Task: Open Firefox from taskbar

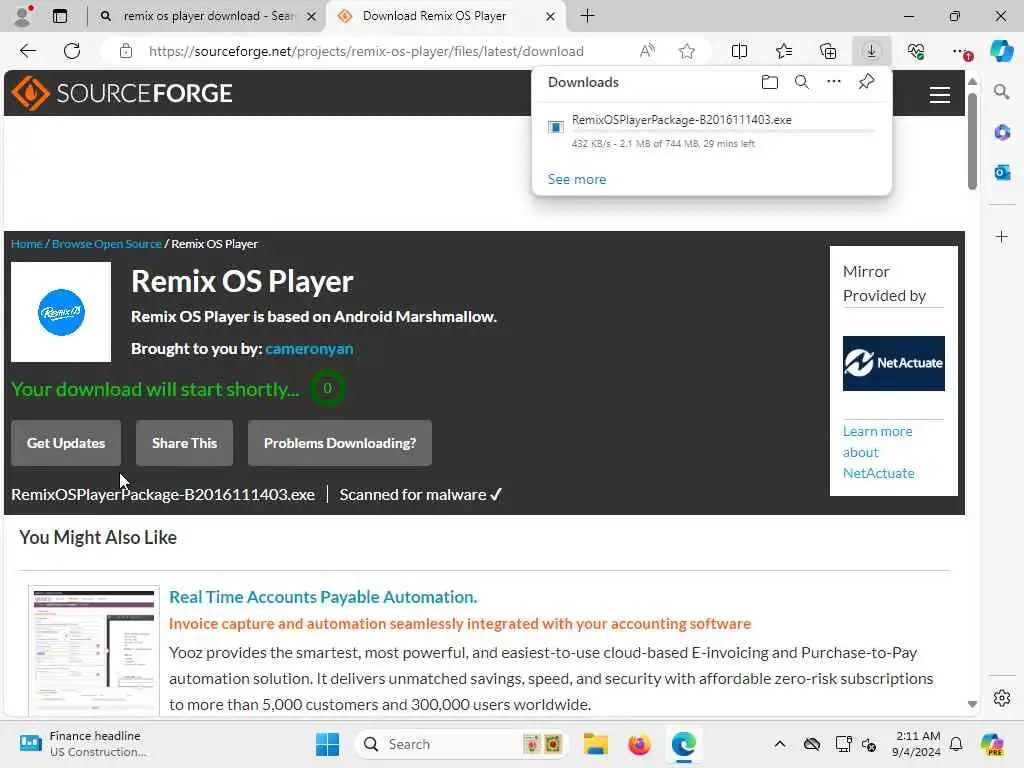Action: pyautogui.click(x=639, y=744)
